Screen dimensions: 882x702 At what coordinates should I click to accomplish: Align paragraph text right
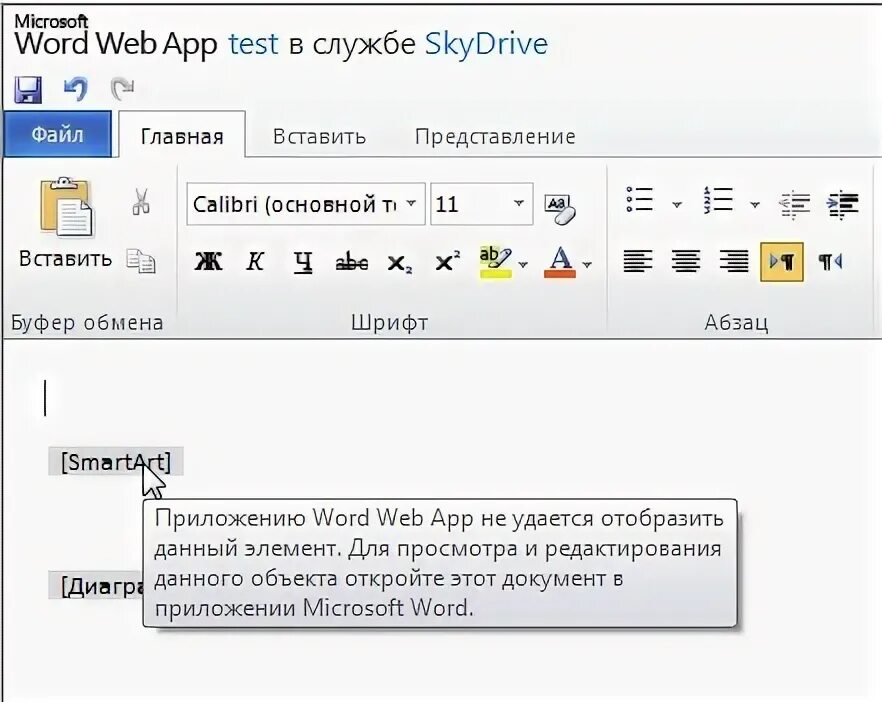coord(734,262)
